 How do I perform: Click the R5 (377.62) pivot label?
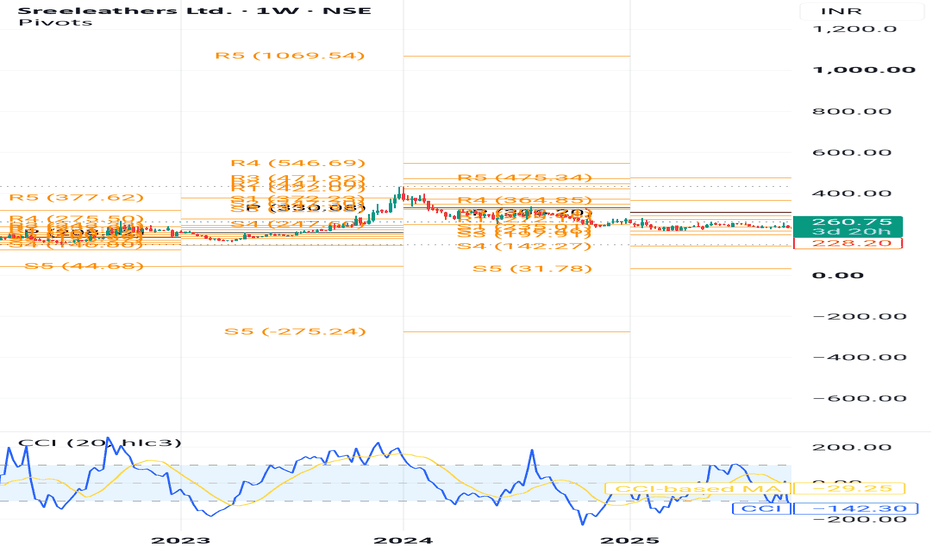tap(77, 197)
